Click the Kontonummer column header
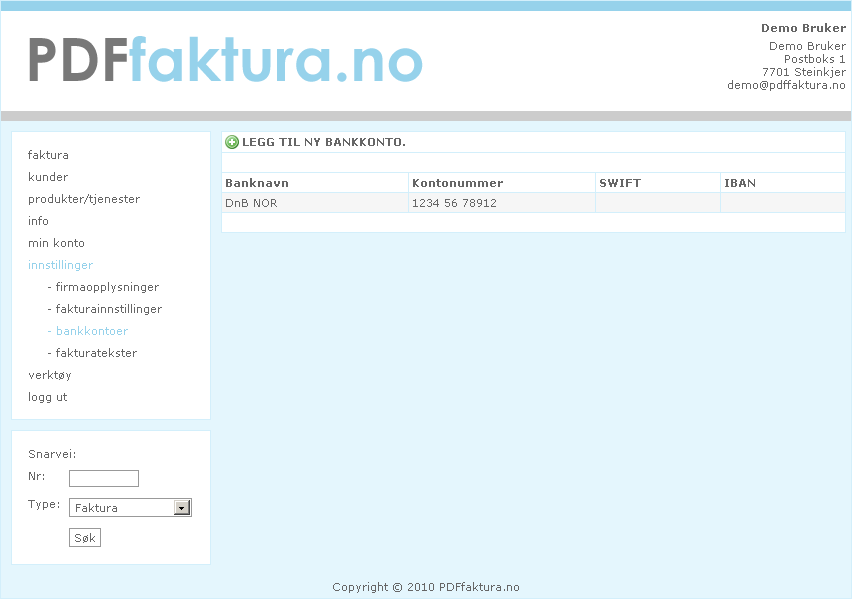This screenshot has width=852, height=599. point(458,183)
